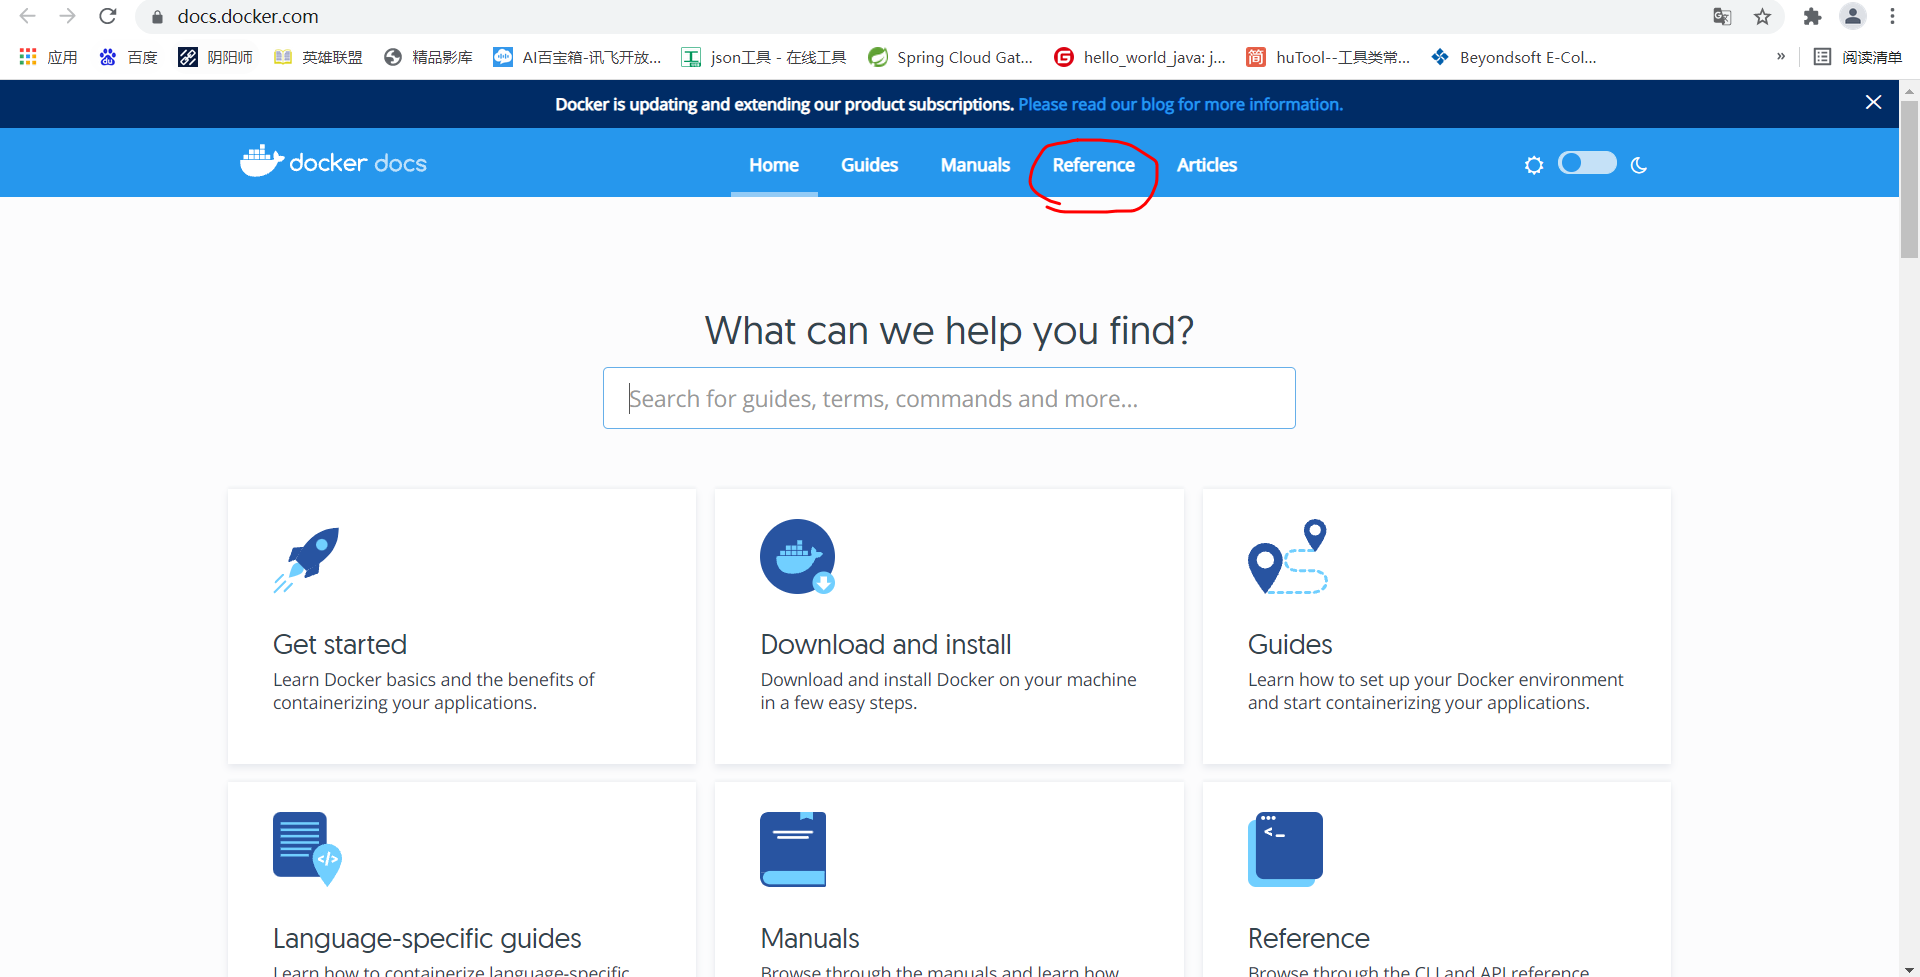Click the Download and install whale icon
Screen dimensions: 1920x977
797,557
